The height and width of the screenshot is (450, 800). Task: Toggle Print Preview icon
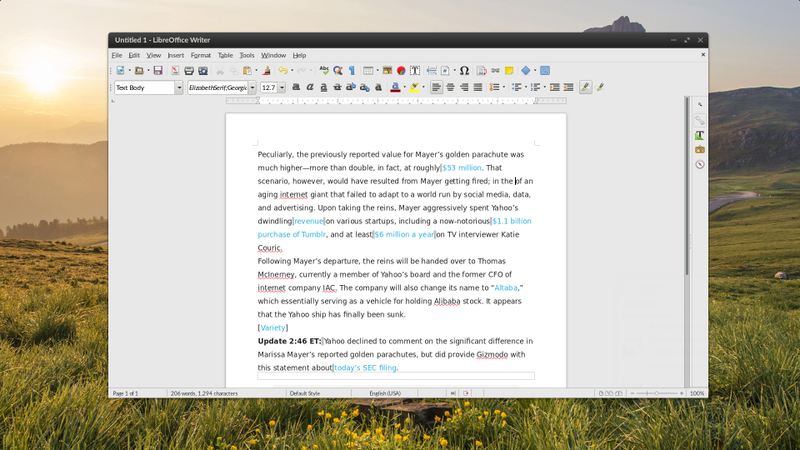click(x=203, y=70)
